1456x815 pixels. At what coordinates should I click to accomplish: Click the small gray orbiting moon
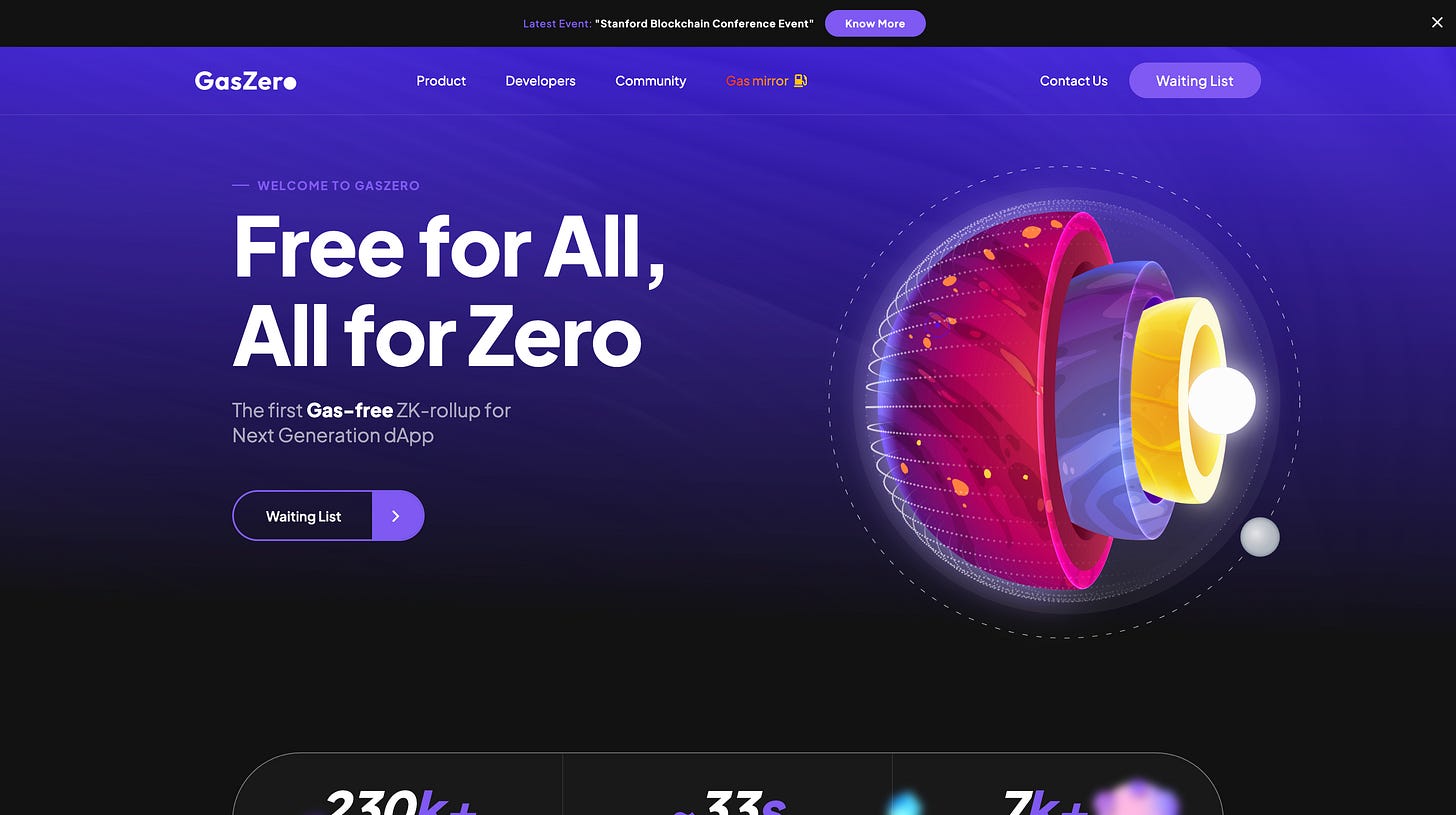pyautogui.click(x=1259, y=537)
